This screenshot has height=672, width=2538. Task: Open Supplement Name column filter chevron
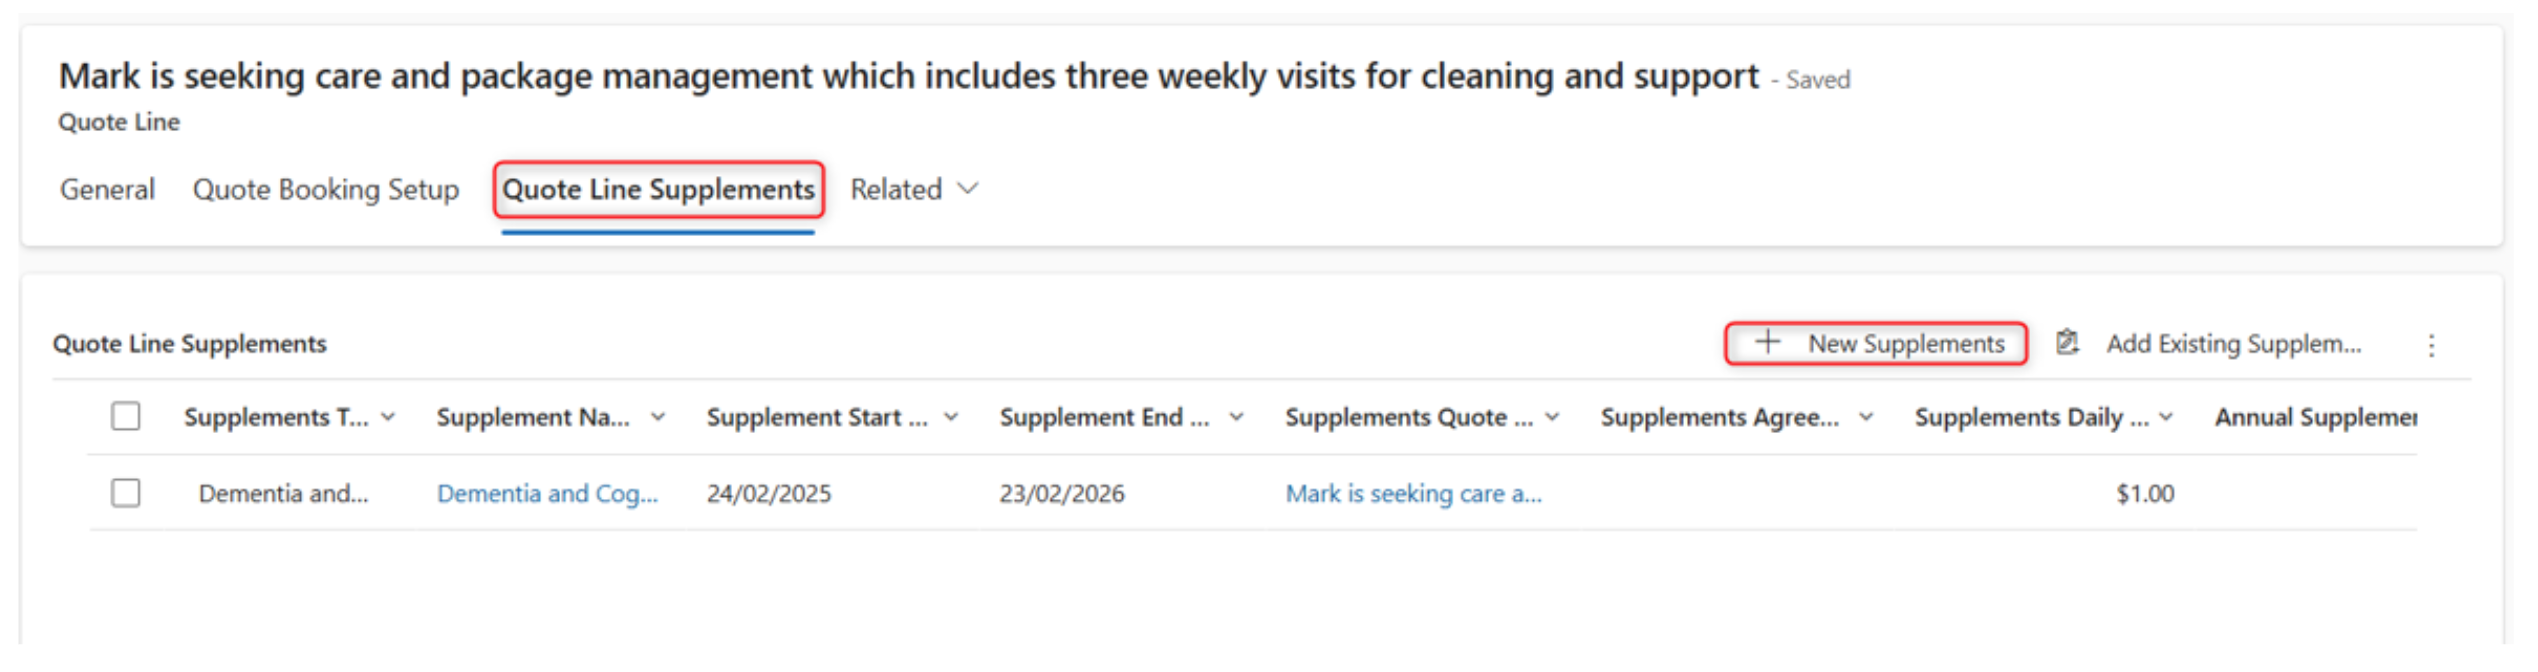(x=657, y=417)
